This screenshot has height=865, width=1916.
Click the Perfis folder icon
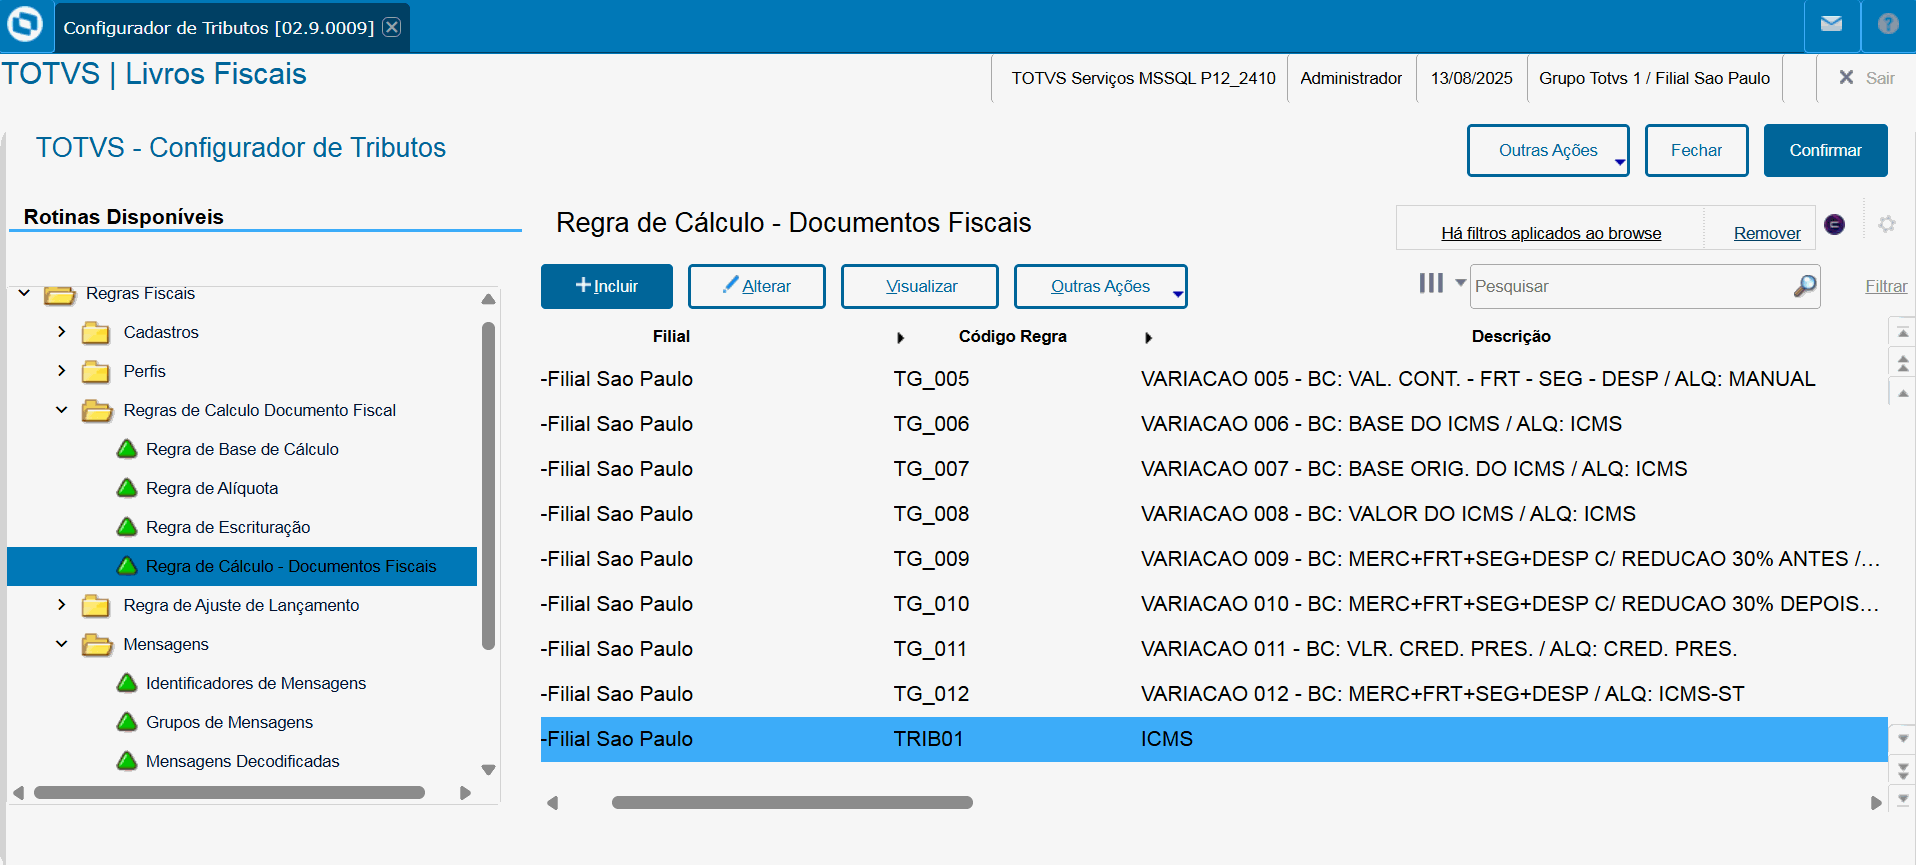click(x=96, y=371)
